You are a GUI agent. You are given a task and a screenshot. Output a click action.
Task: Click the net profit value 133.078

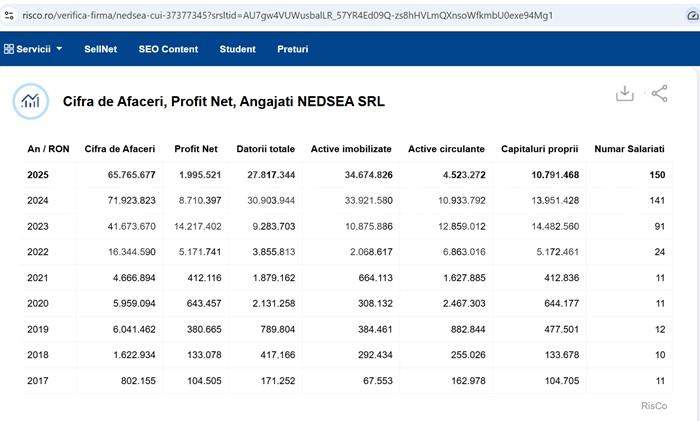click(204, 354)
